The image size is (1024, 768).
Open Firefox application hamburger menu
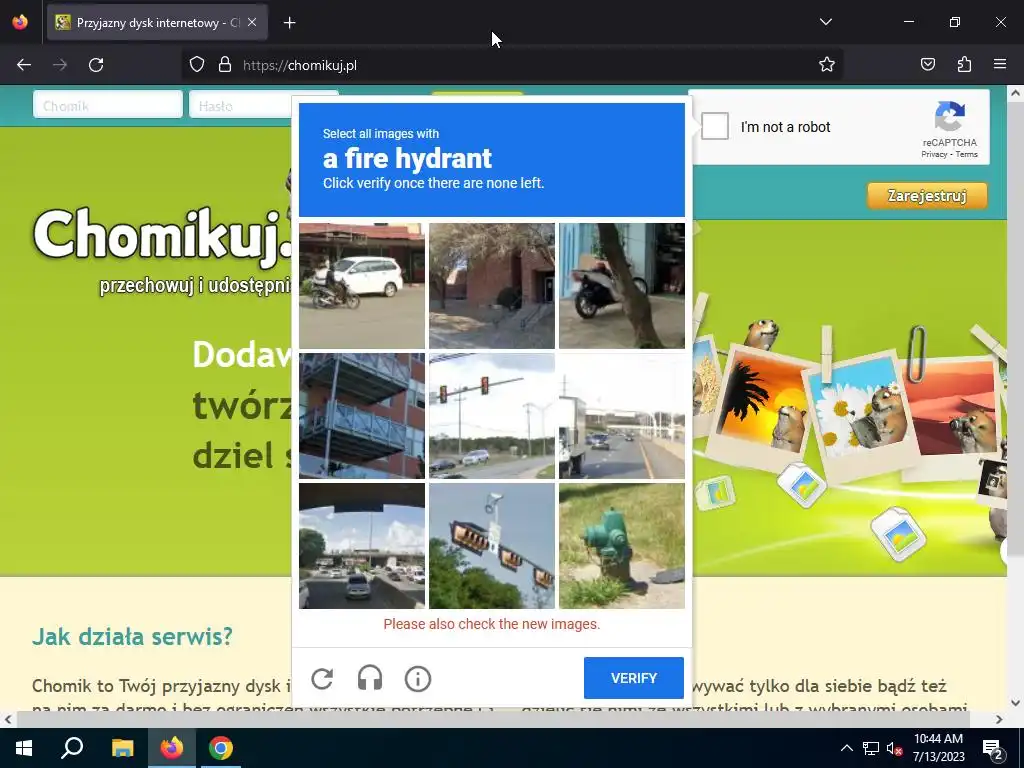click(1000, 65)
